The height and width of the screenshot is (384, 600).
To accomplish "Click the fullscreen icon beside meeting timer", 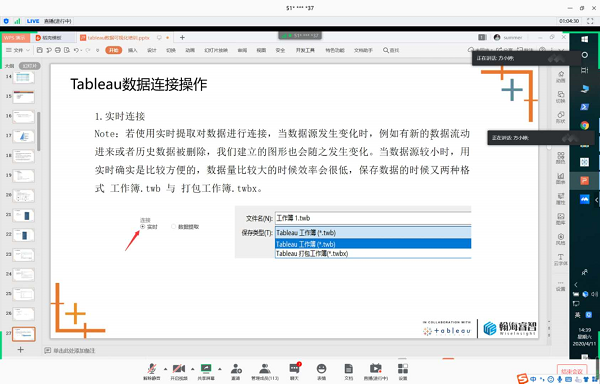I will coord(590,21).
